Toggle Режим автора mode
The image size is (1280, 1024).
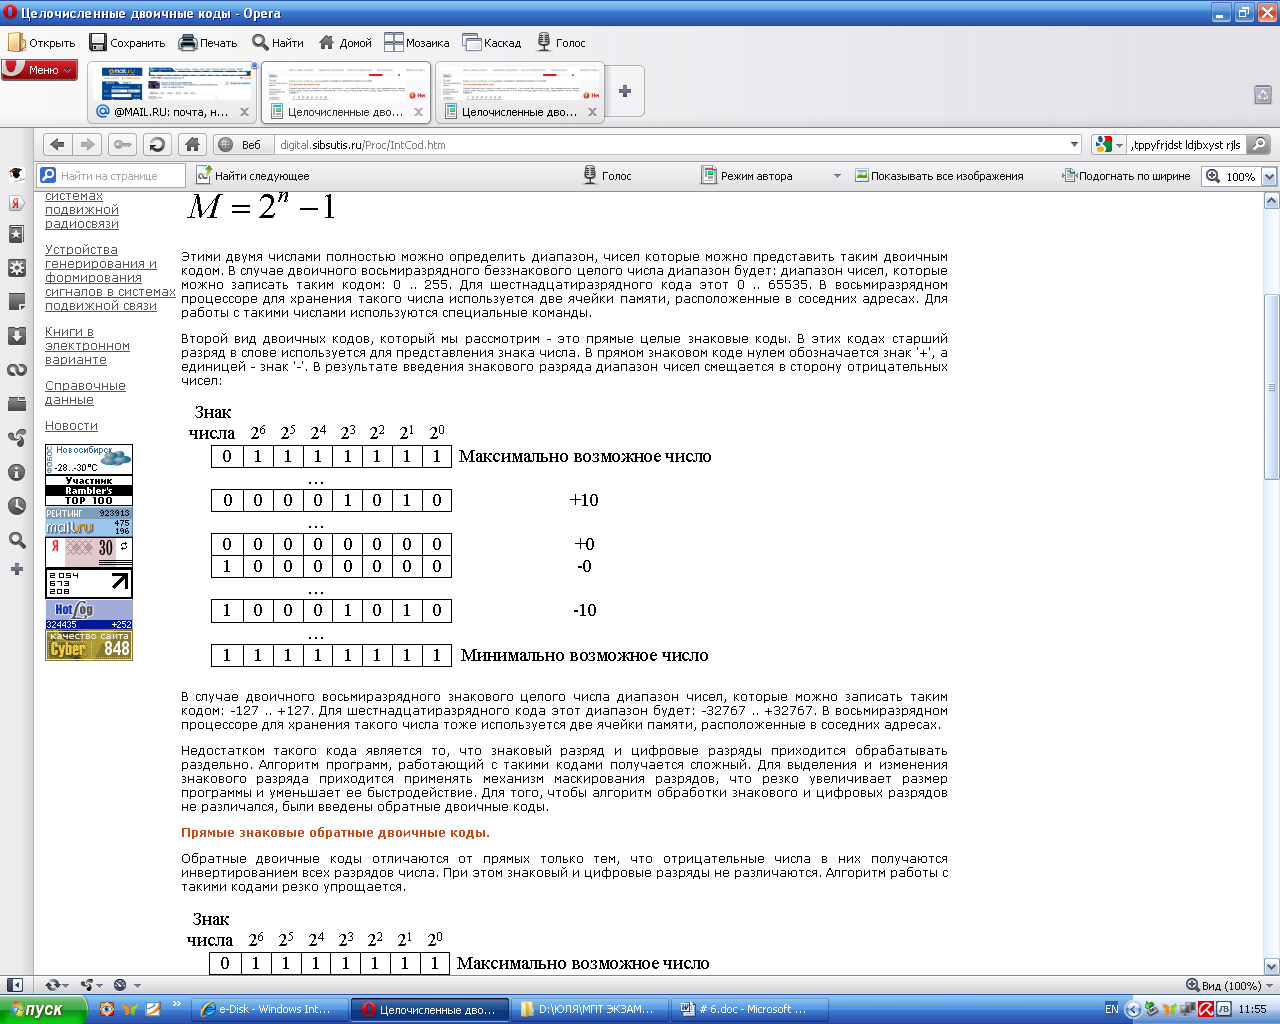pyautogui.click(x=747, y=175)
